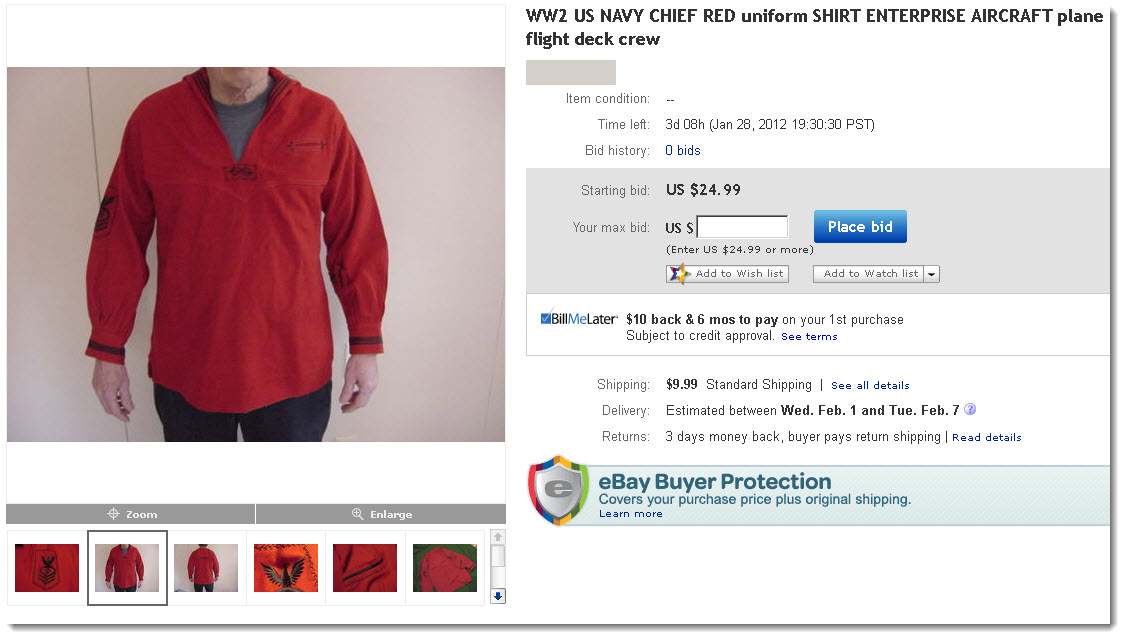Click the BillMeLater logo
This screenshot has width=1125, height=639.
(578, 319)
